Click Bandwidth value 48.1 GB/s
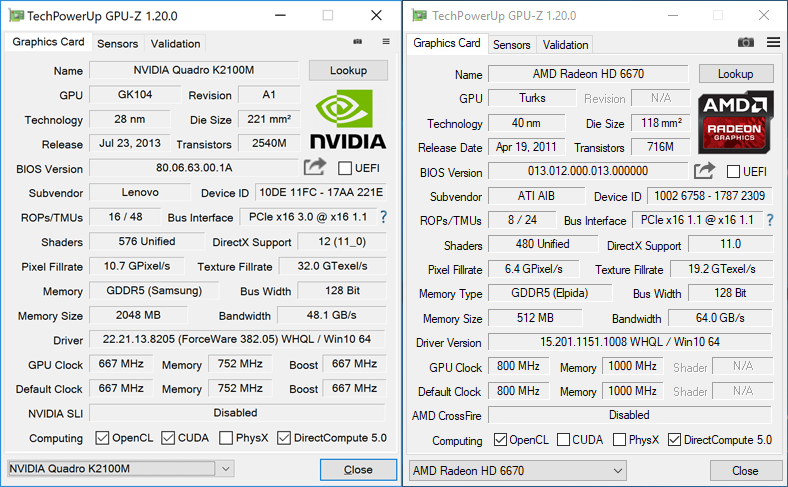 pos(332,315)
